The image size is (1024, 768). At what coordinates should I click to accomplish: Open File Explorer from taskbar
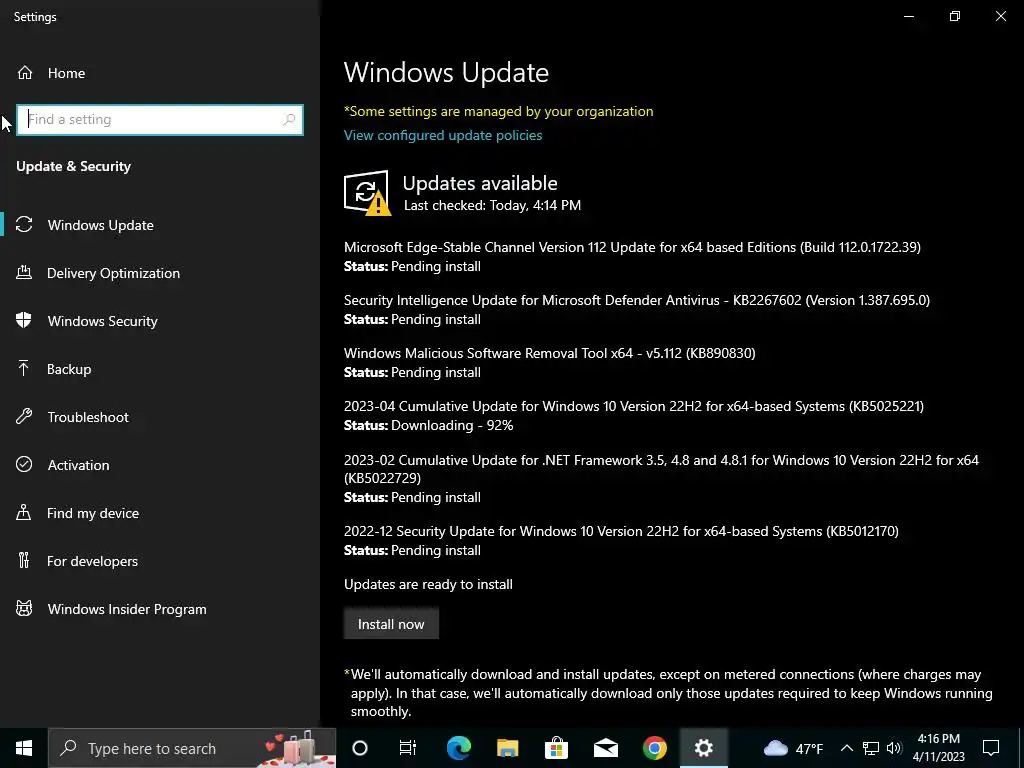507,748
